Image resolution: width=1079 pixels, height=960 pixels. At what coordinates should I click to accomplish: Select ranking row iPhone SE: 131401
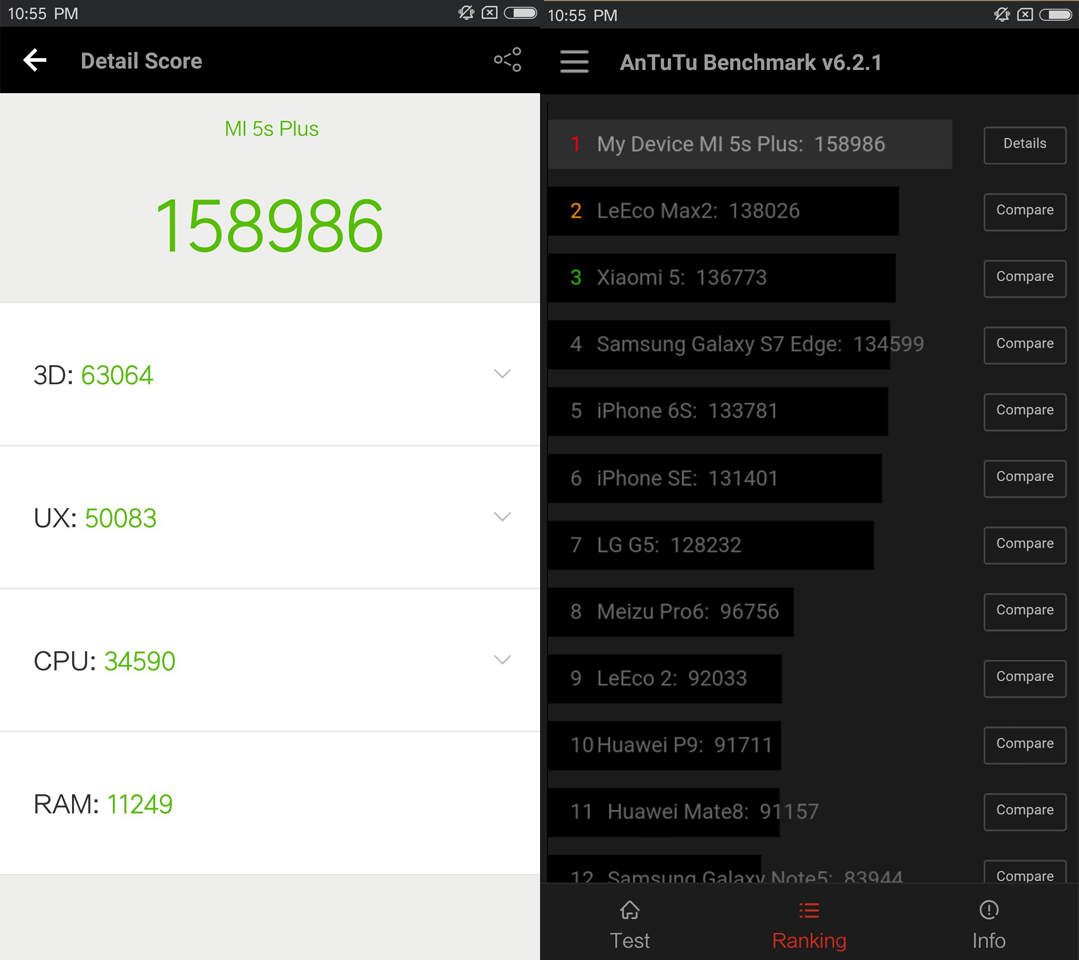[715, 478]
